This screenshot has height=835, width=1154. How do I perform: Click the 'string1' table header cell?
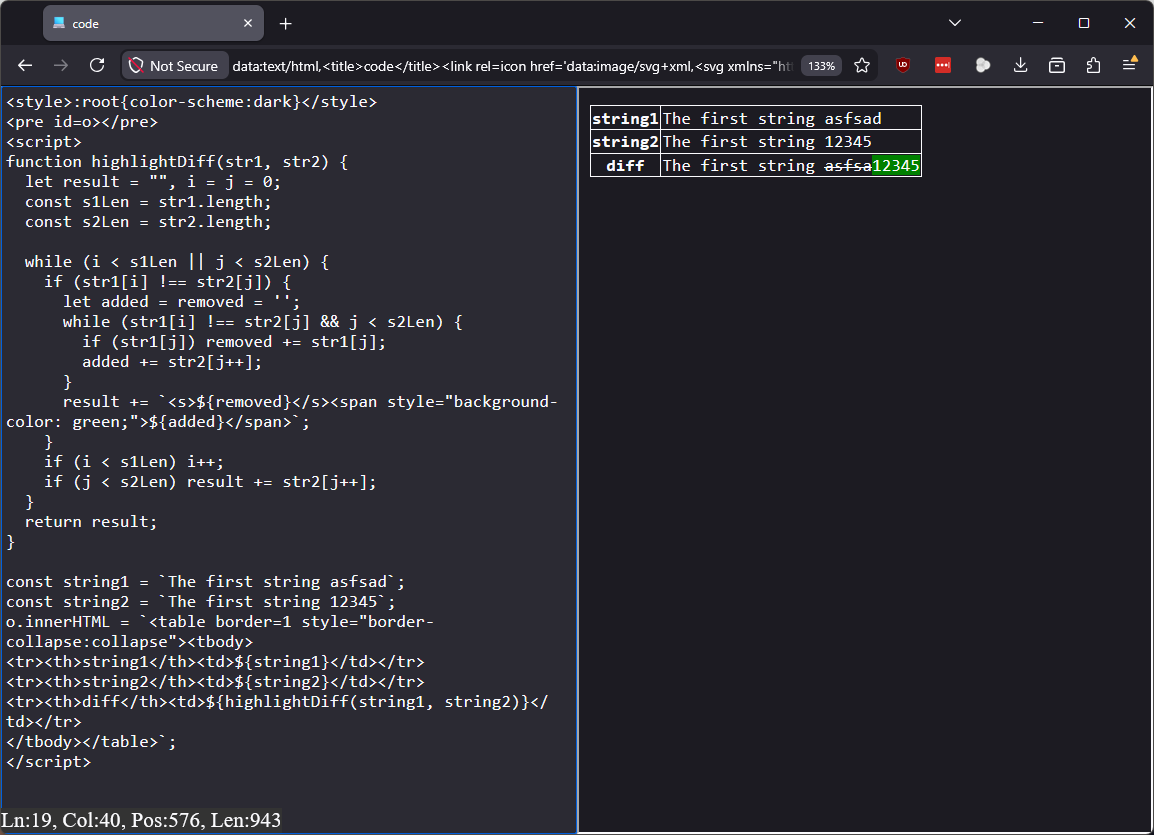[625, 118]
